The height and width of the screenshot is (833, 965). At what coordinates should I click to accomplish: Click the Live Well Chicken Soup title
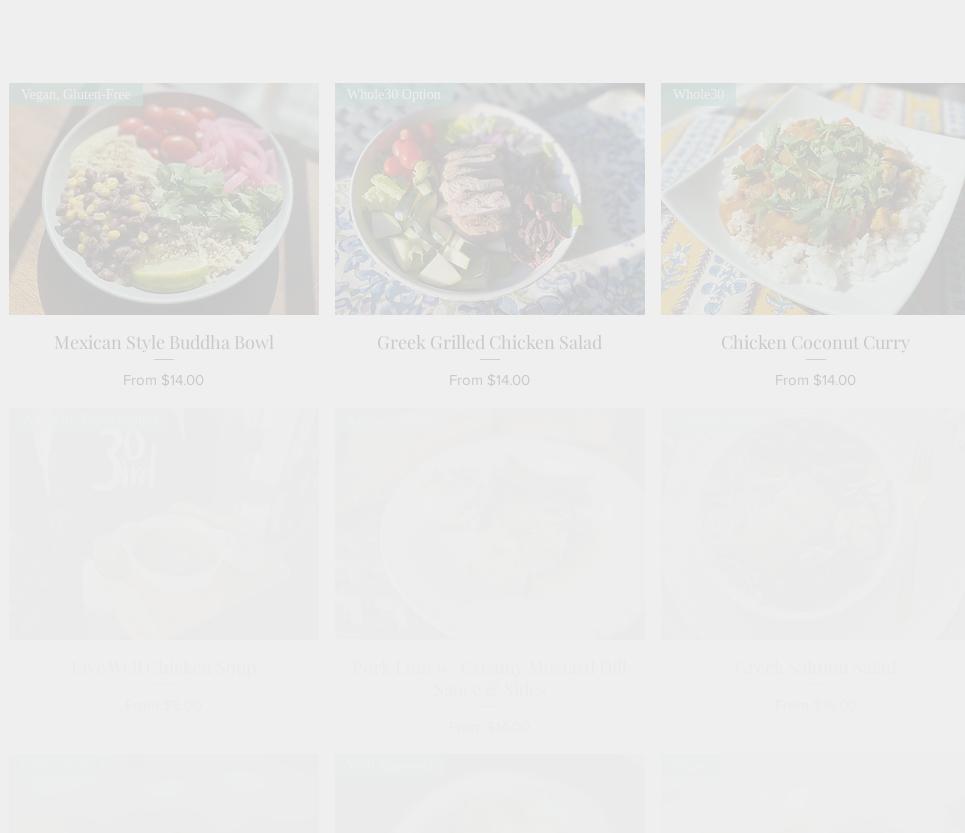coord(164,667)
